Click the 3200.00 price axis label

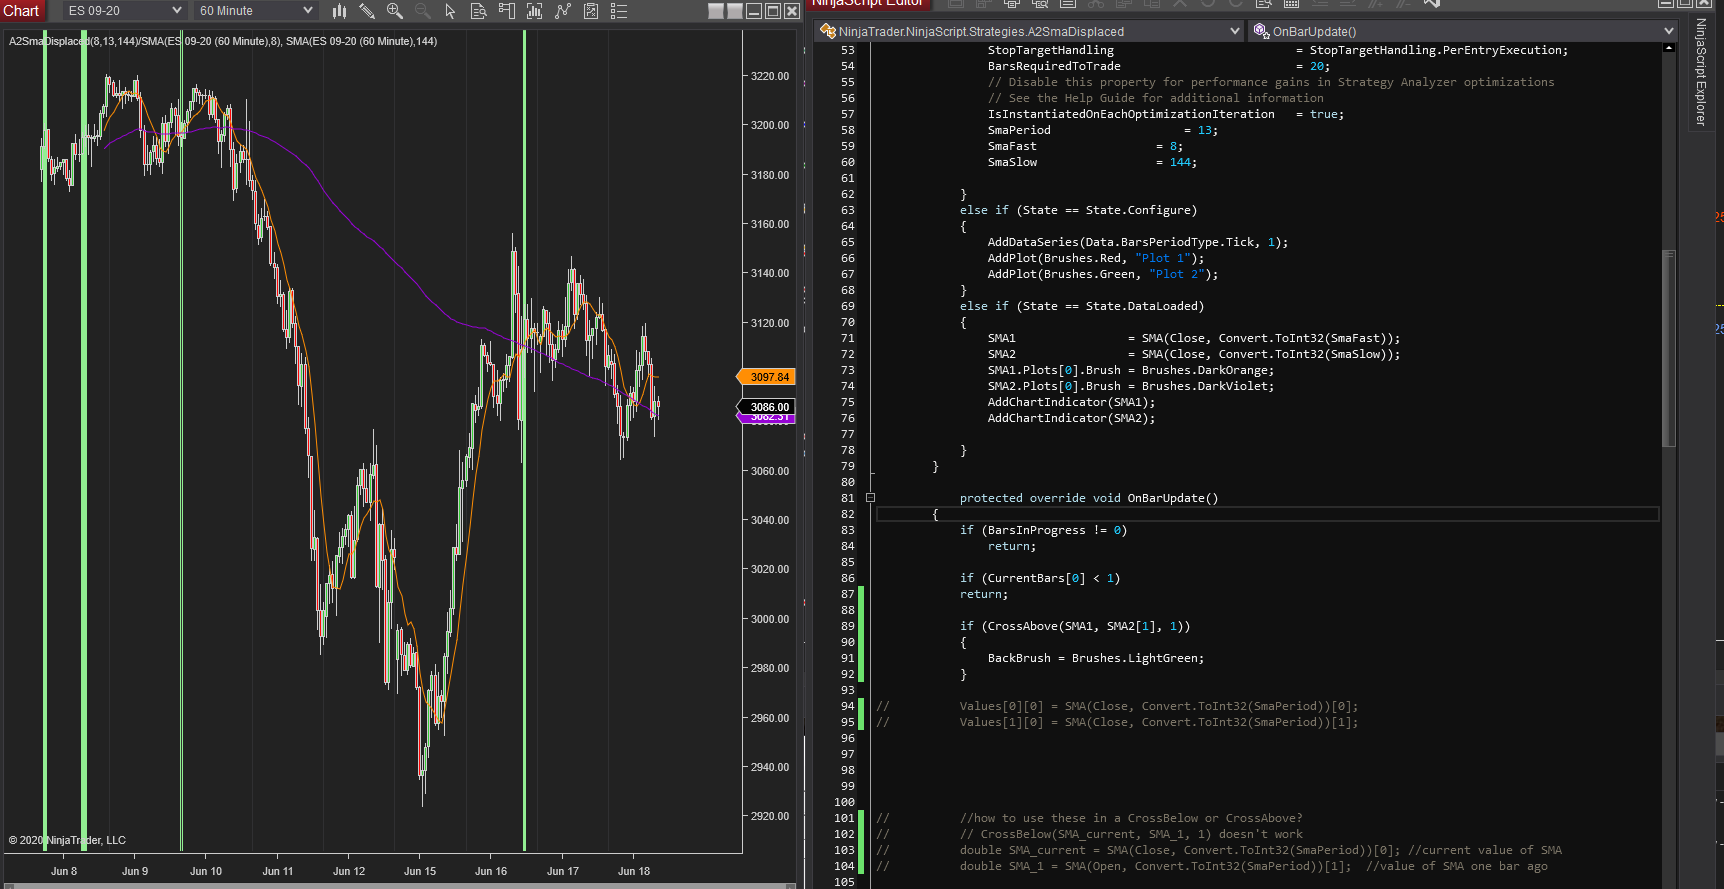[x=770, y=125]
